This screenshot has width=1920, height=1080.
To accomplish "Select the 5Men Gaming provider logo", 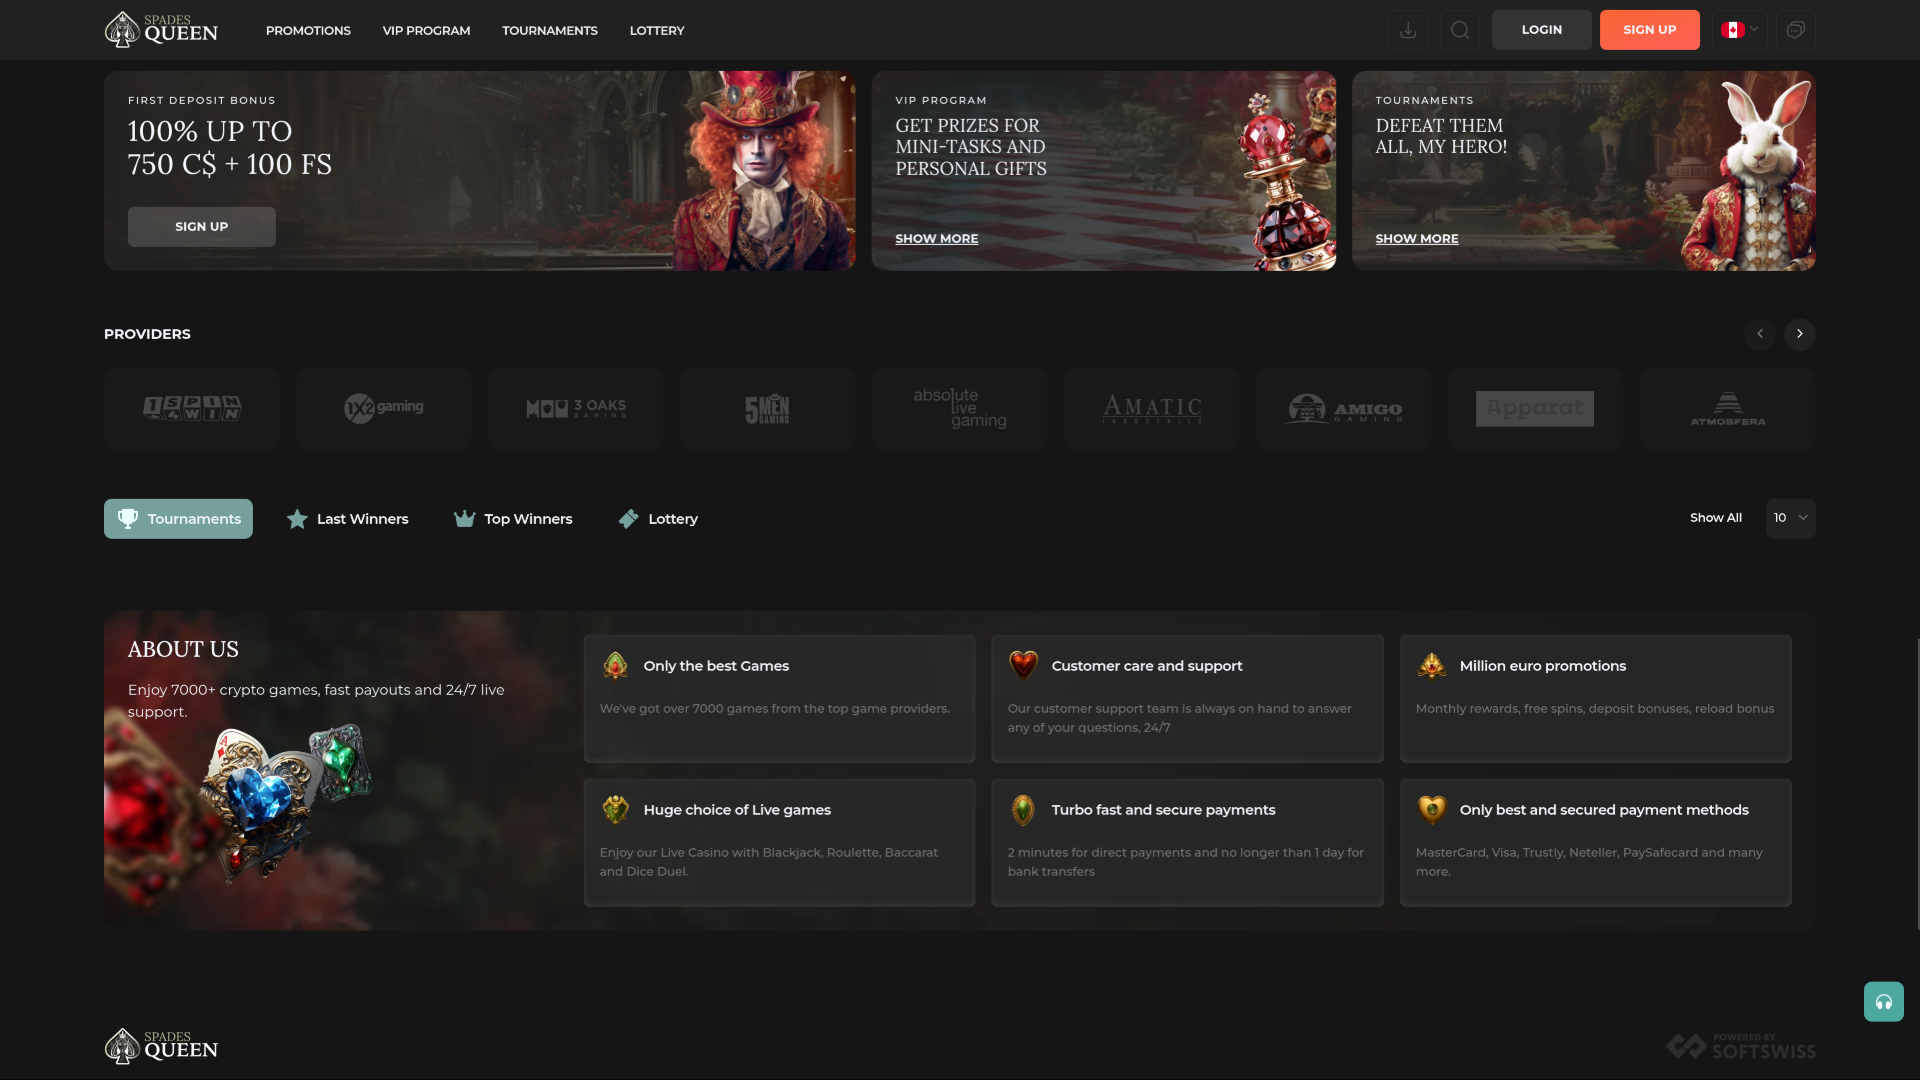I will point(768,408).
